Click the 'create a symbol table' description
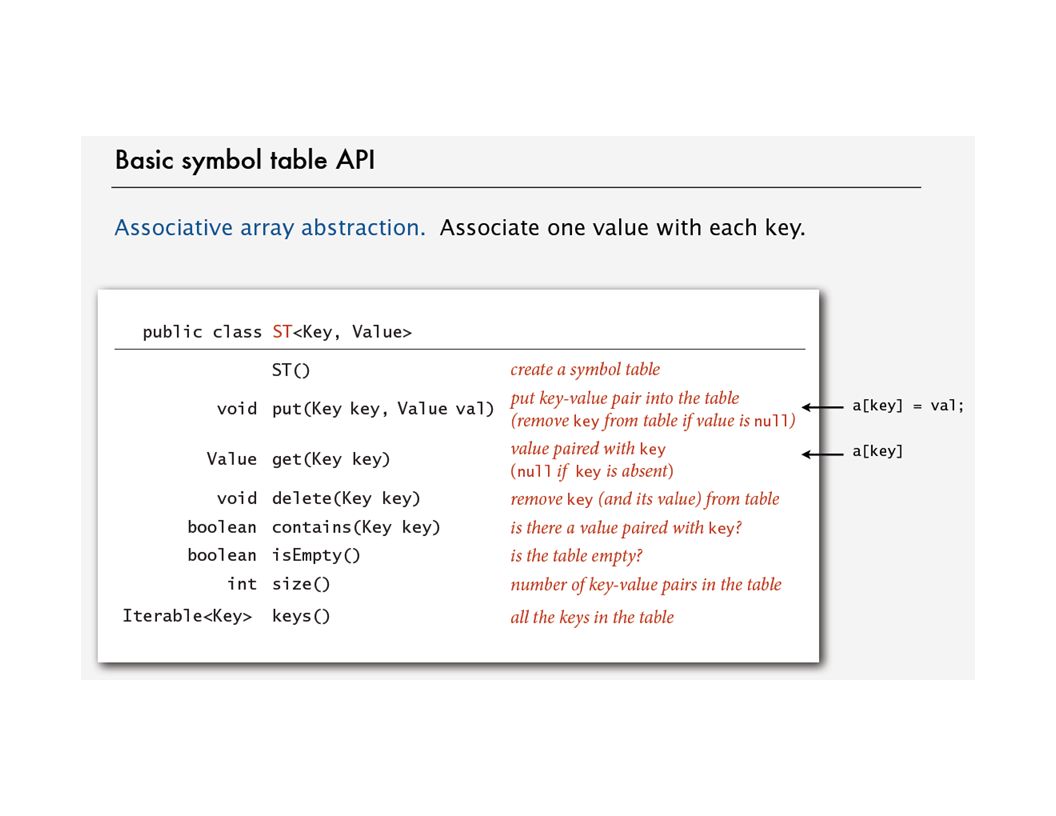Screen dimensions: 1056x816 (x=585, y=370)
